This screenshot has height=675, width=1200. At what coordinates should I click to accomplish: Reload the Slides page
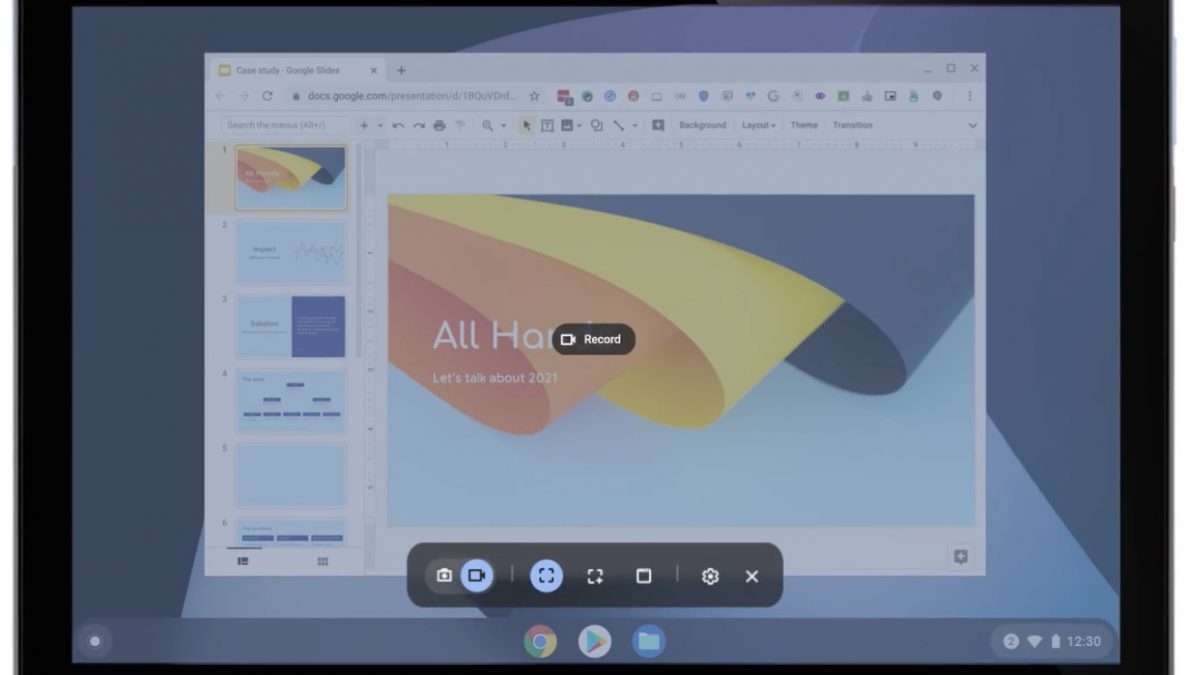(x=267, y=96)
